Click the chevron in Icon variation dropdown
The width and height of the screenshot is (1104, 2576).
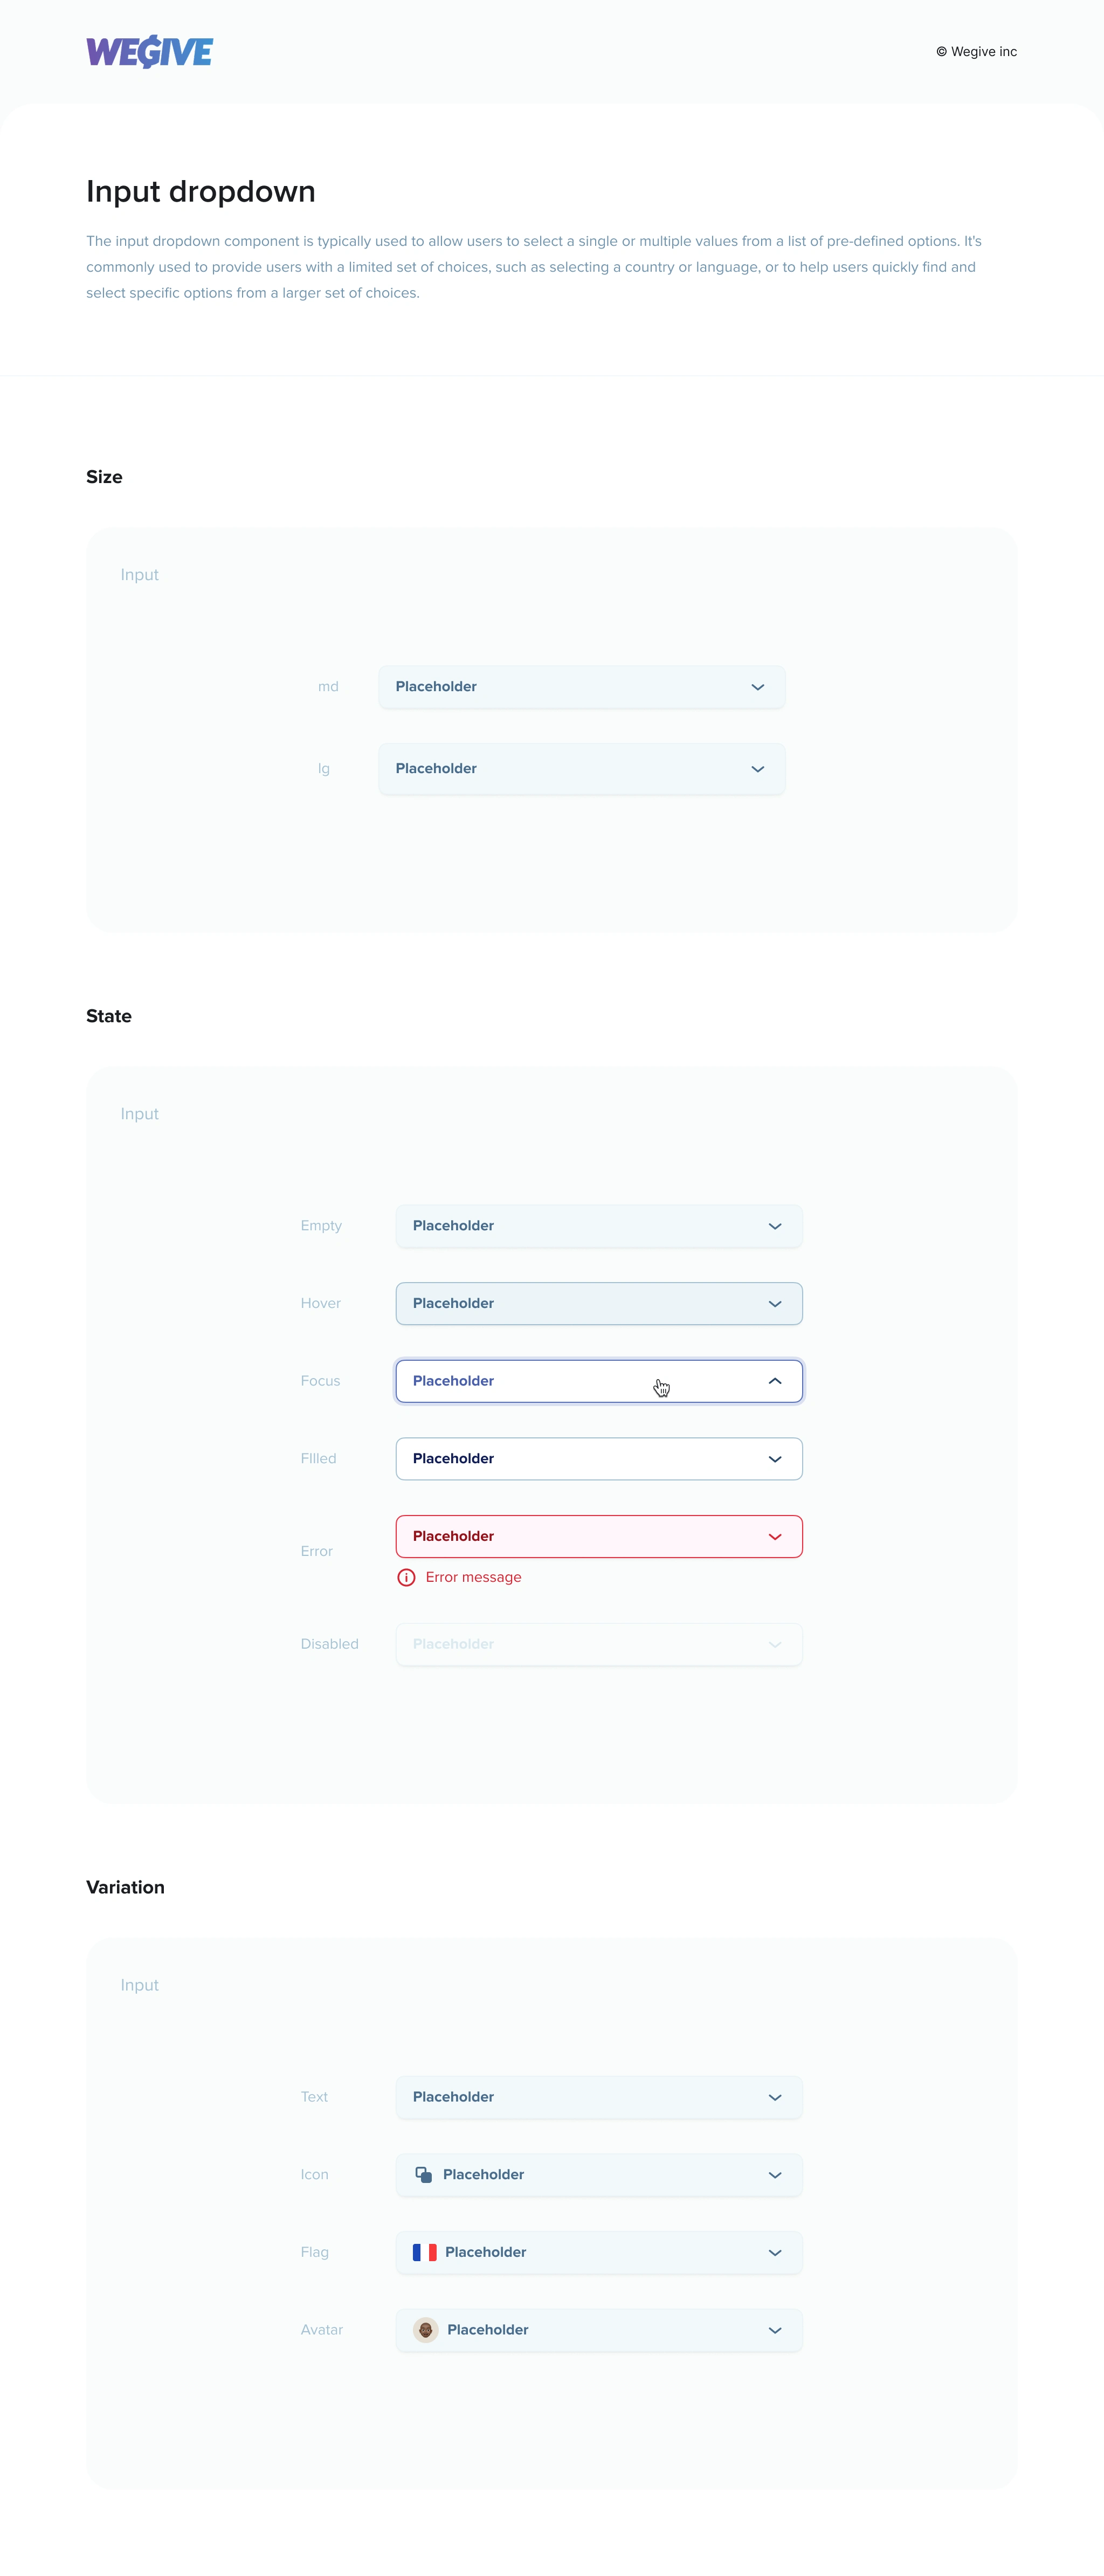click(x=774, y=2175)
